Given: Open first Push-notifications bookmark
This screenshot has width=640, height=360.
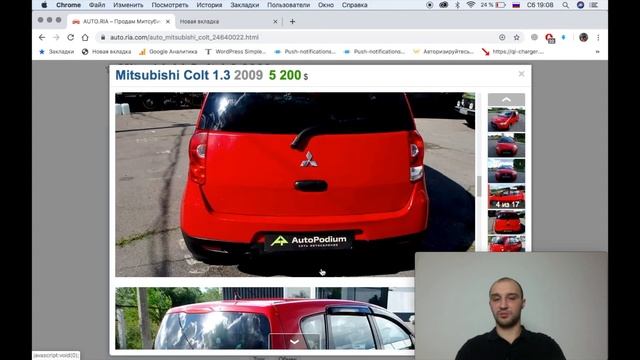Looking at the screenshot, I should click(x=305, y=51).
